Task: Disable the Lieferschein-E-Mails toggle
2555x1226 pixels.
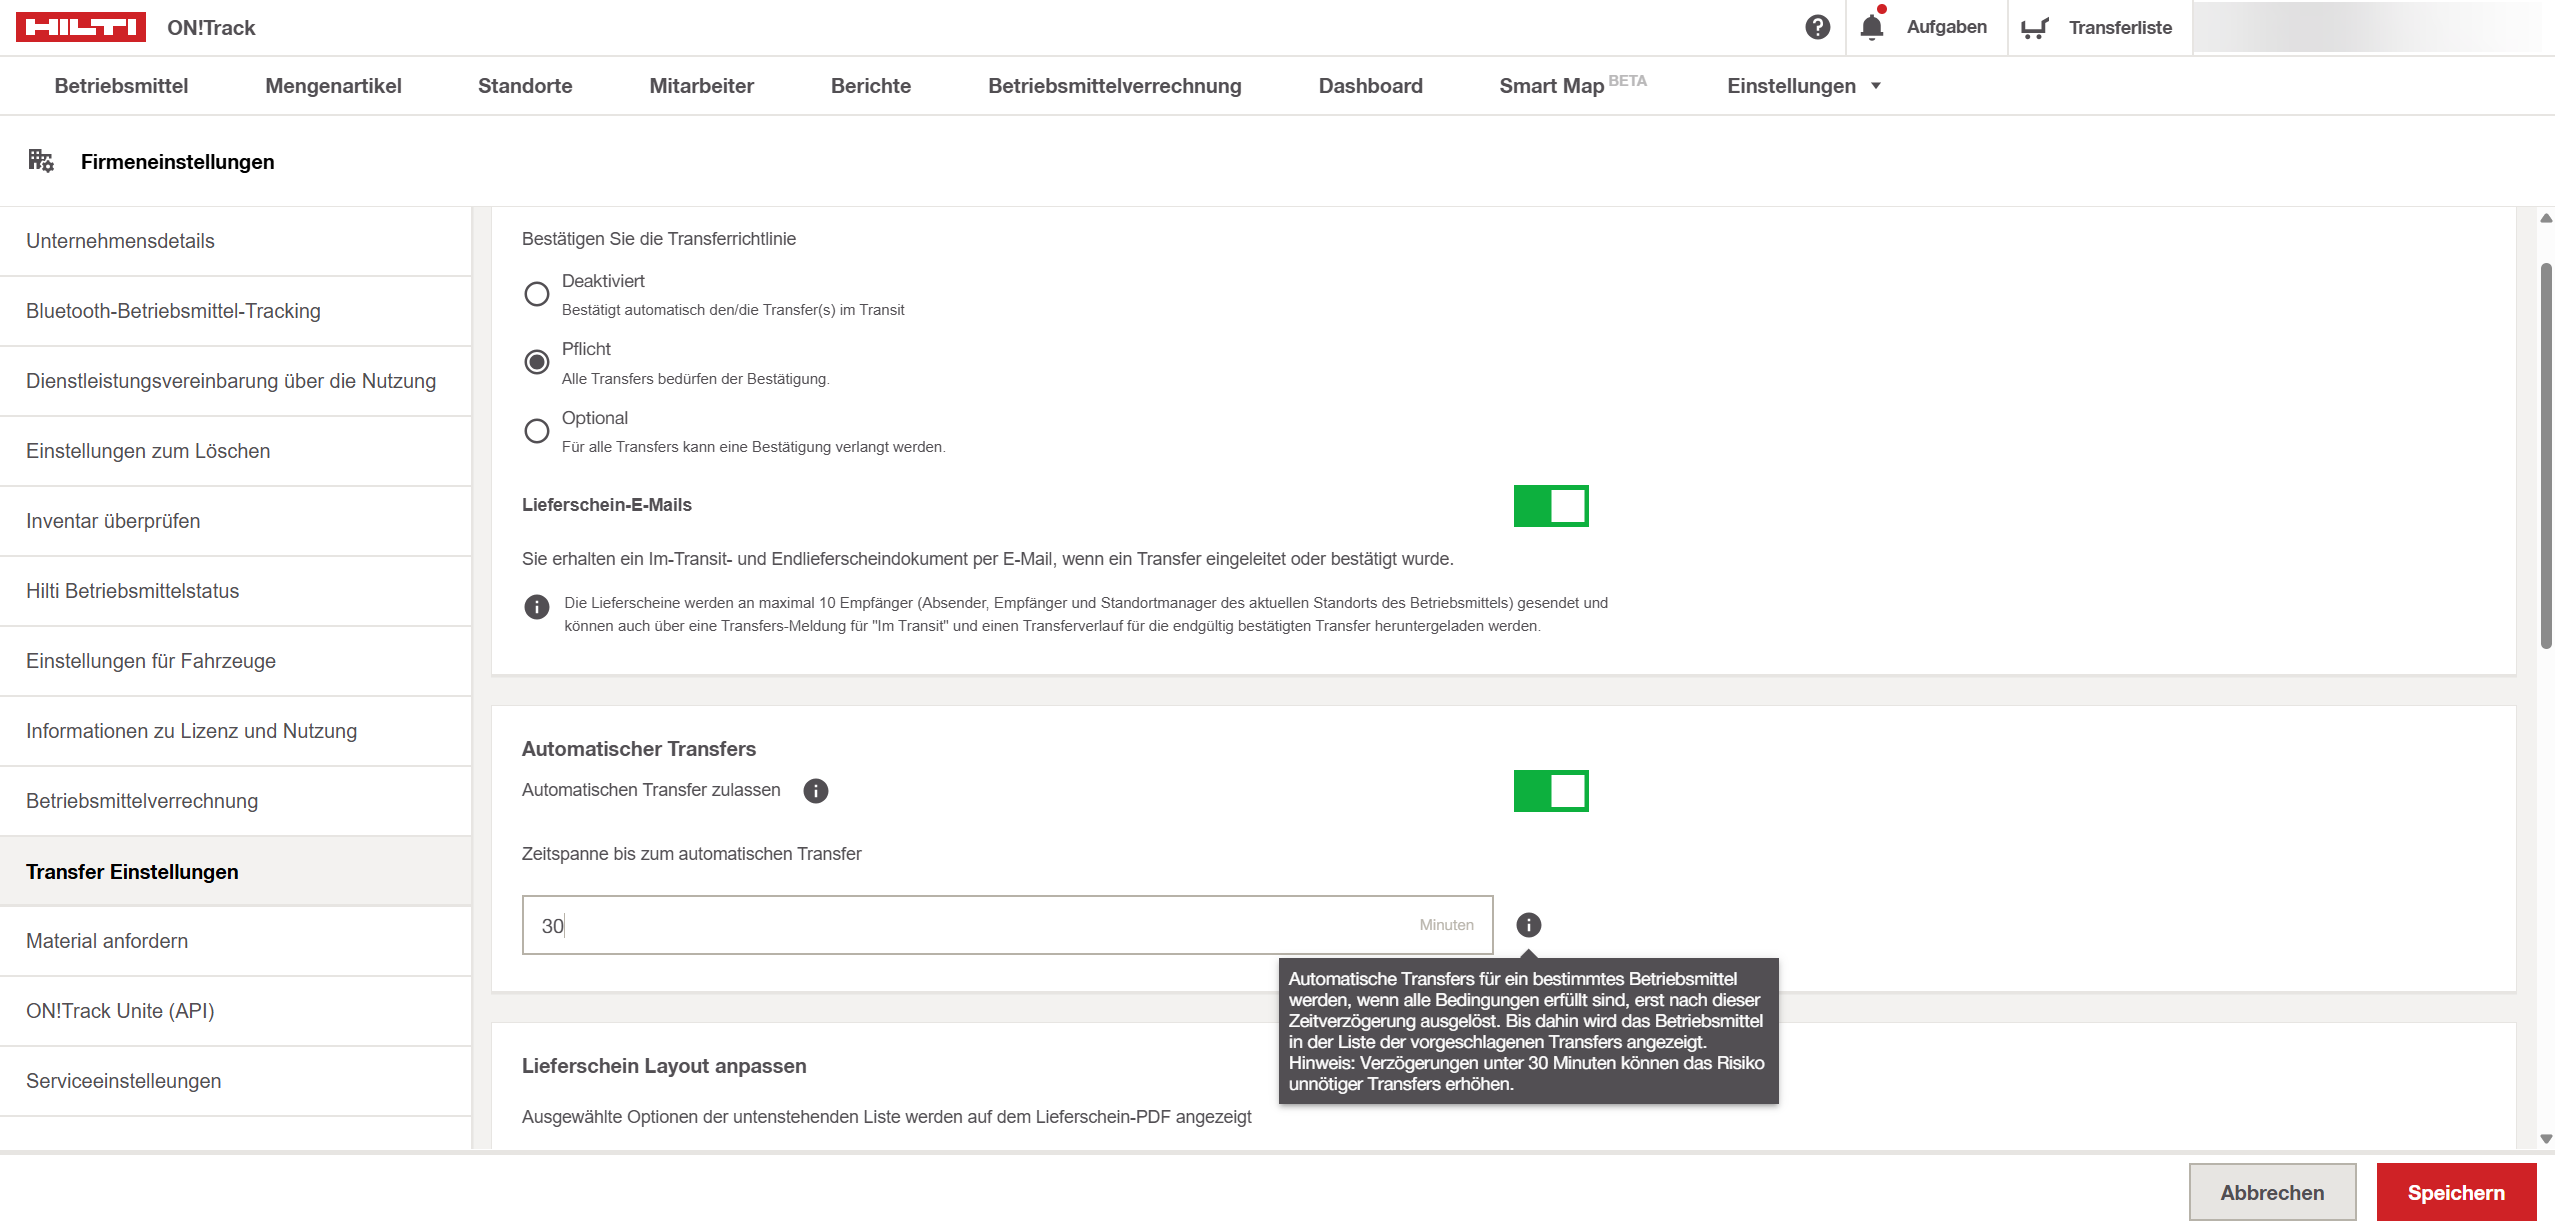Action: coord(1550,506)
